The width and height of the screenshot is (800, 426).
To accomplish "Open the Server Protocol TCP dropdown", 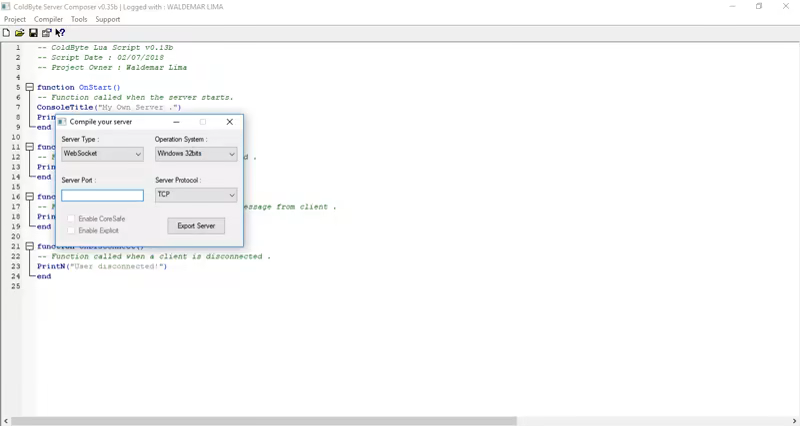I will (195, 195).
